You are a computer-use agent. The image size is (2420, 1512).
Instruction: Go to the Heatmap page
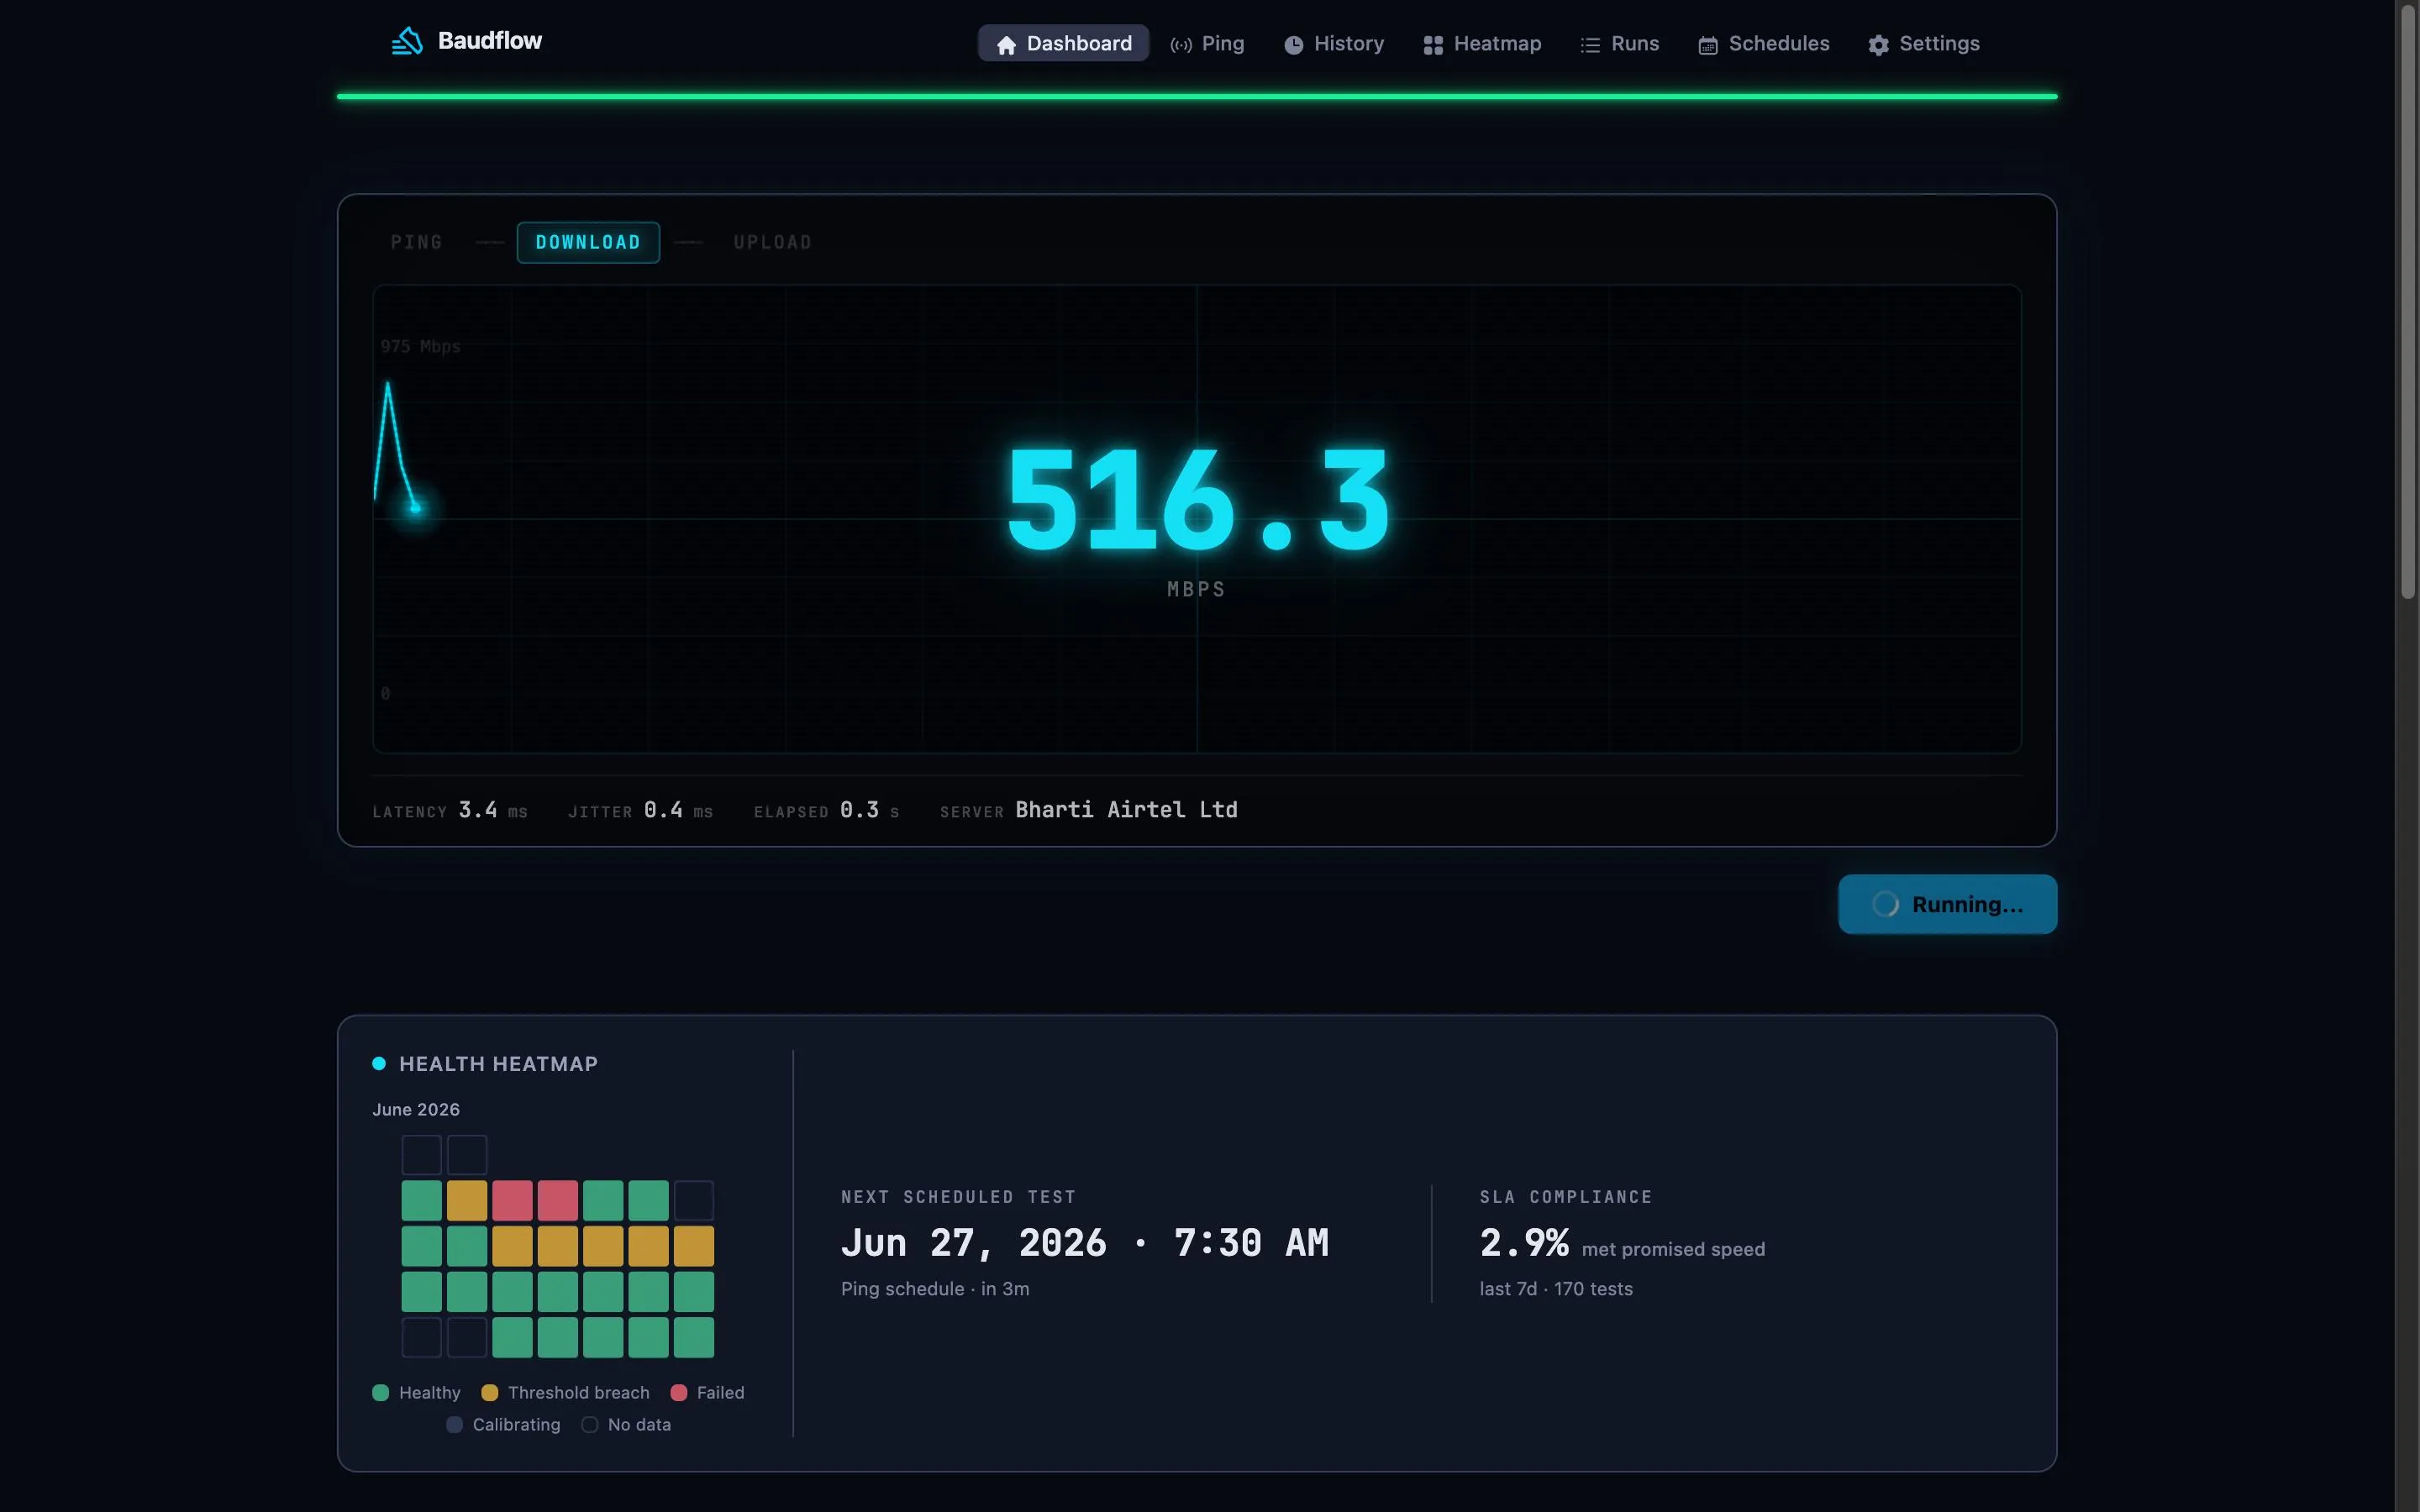pos(1482,44)
